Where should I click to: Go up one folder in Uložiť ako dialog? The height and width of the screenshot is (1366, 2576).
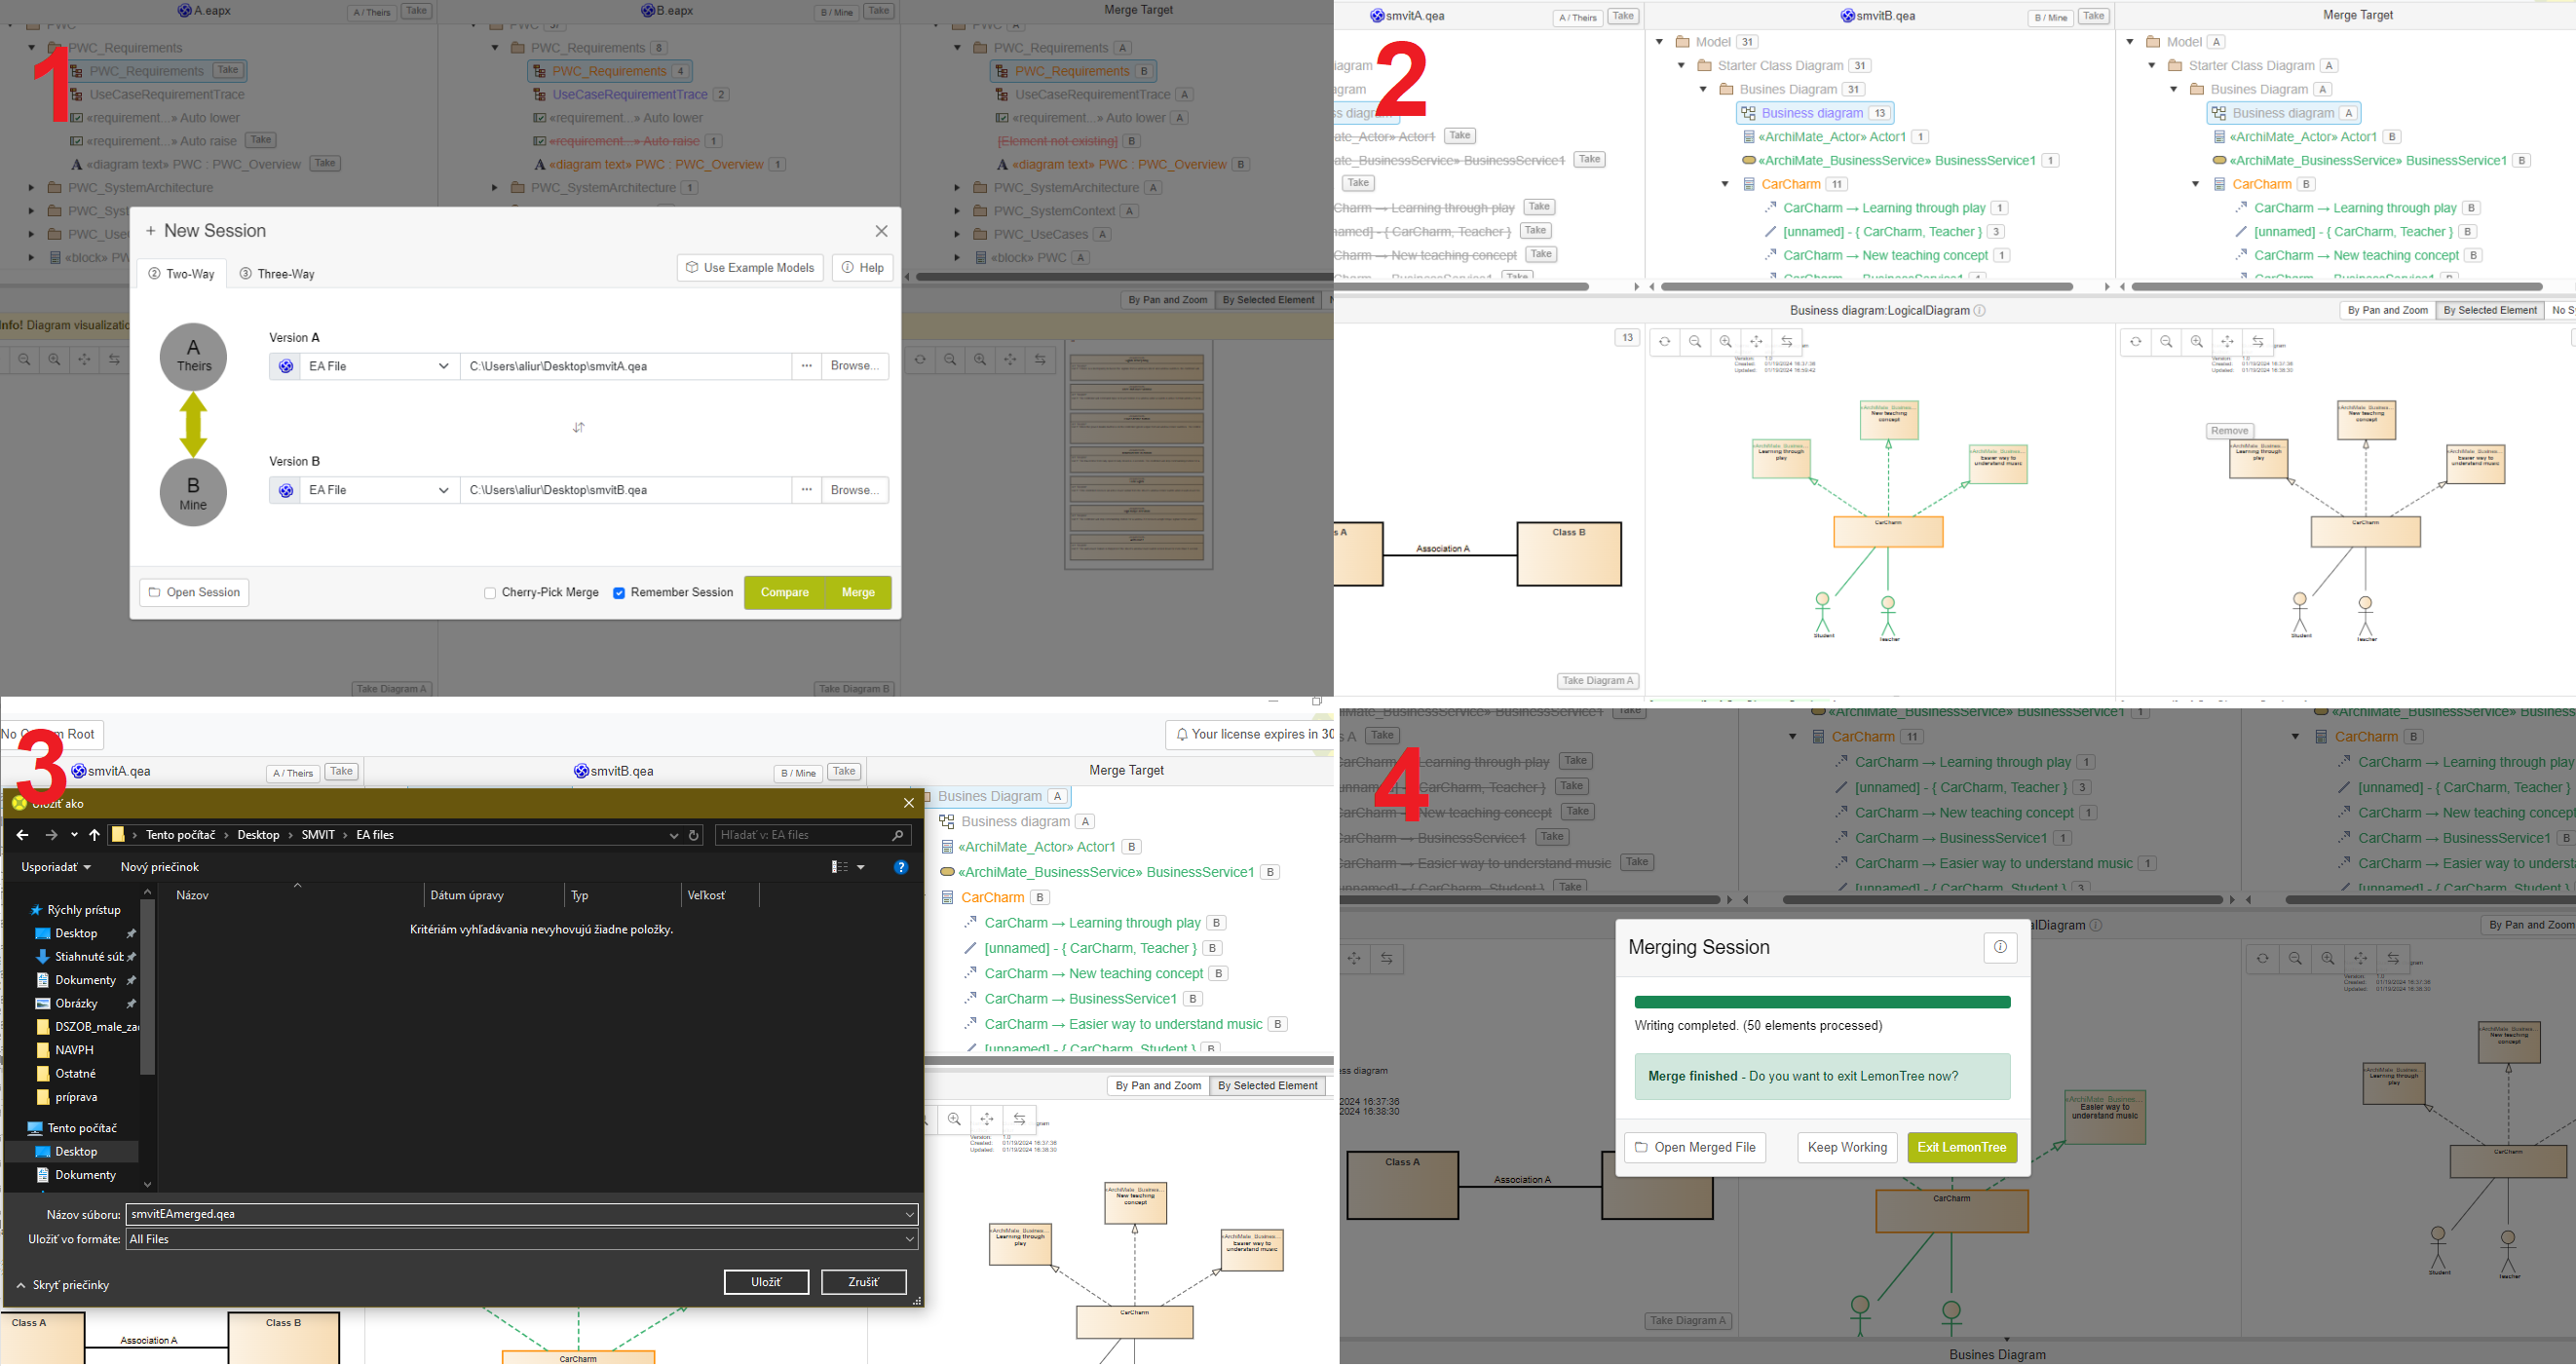pos(94,835)
